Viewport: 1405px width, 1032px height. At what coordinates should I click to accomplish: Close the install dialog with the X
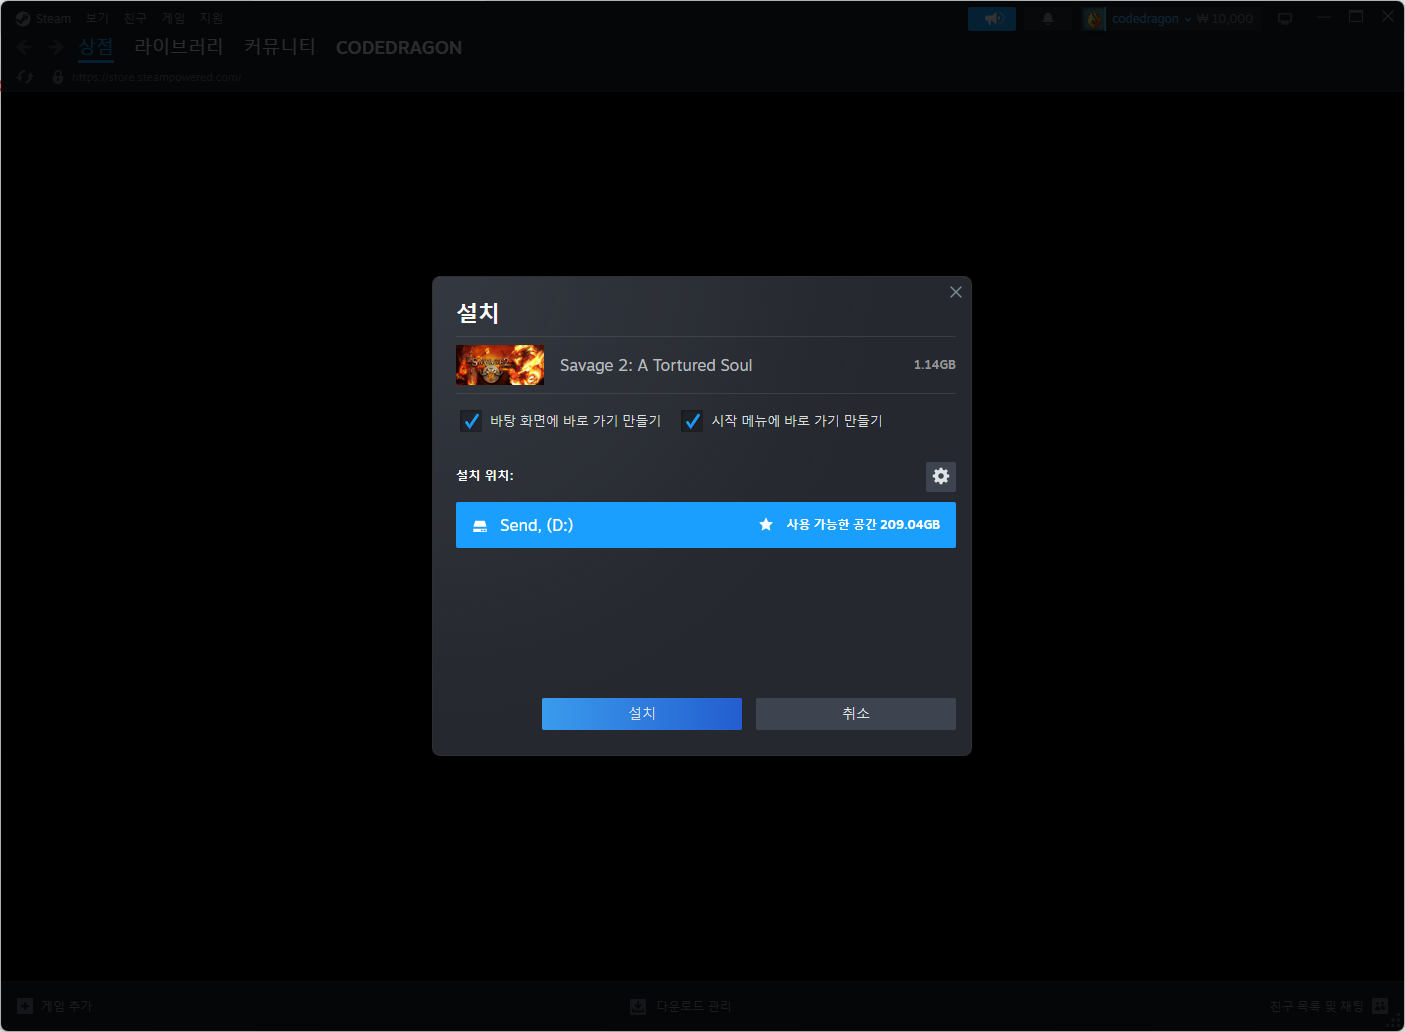click(x=955, y=292)
